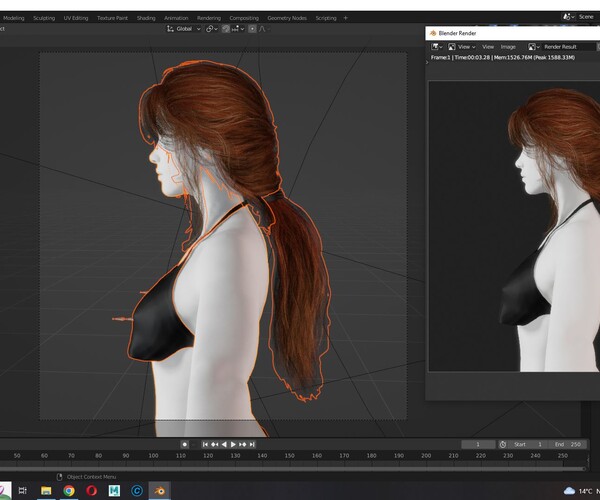Jump to the last frame
Image resolution: width=600 pixels, height=500 pixels.
tap(252, 445)
